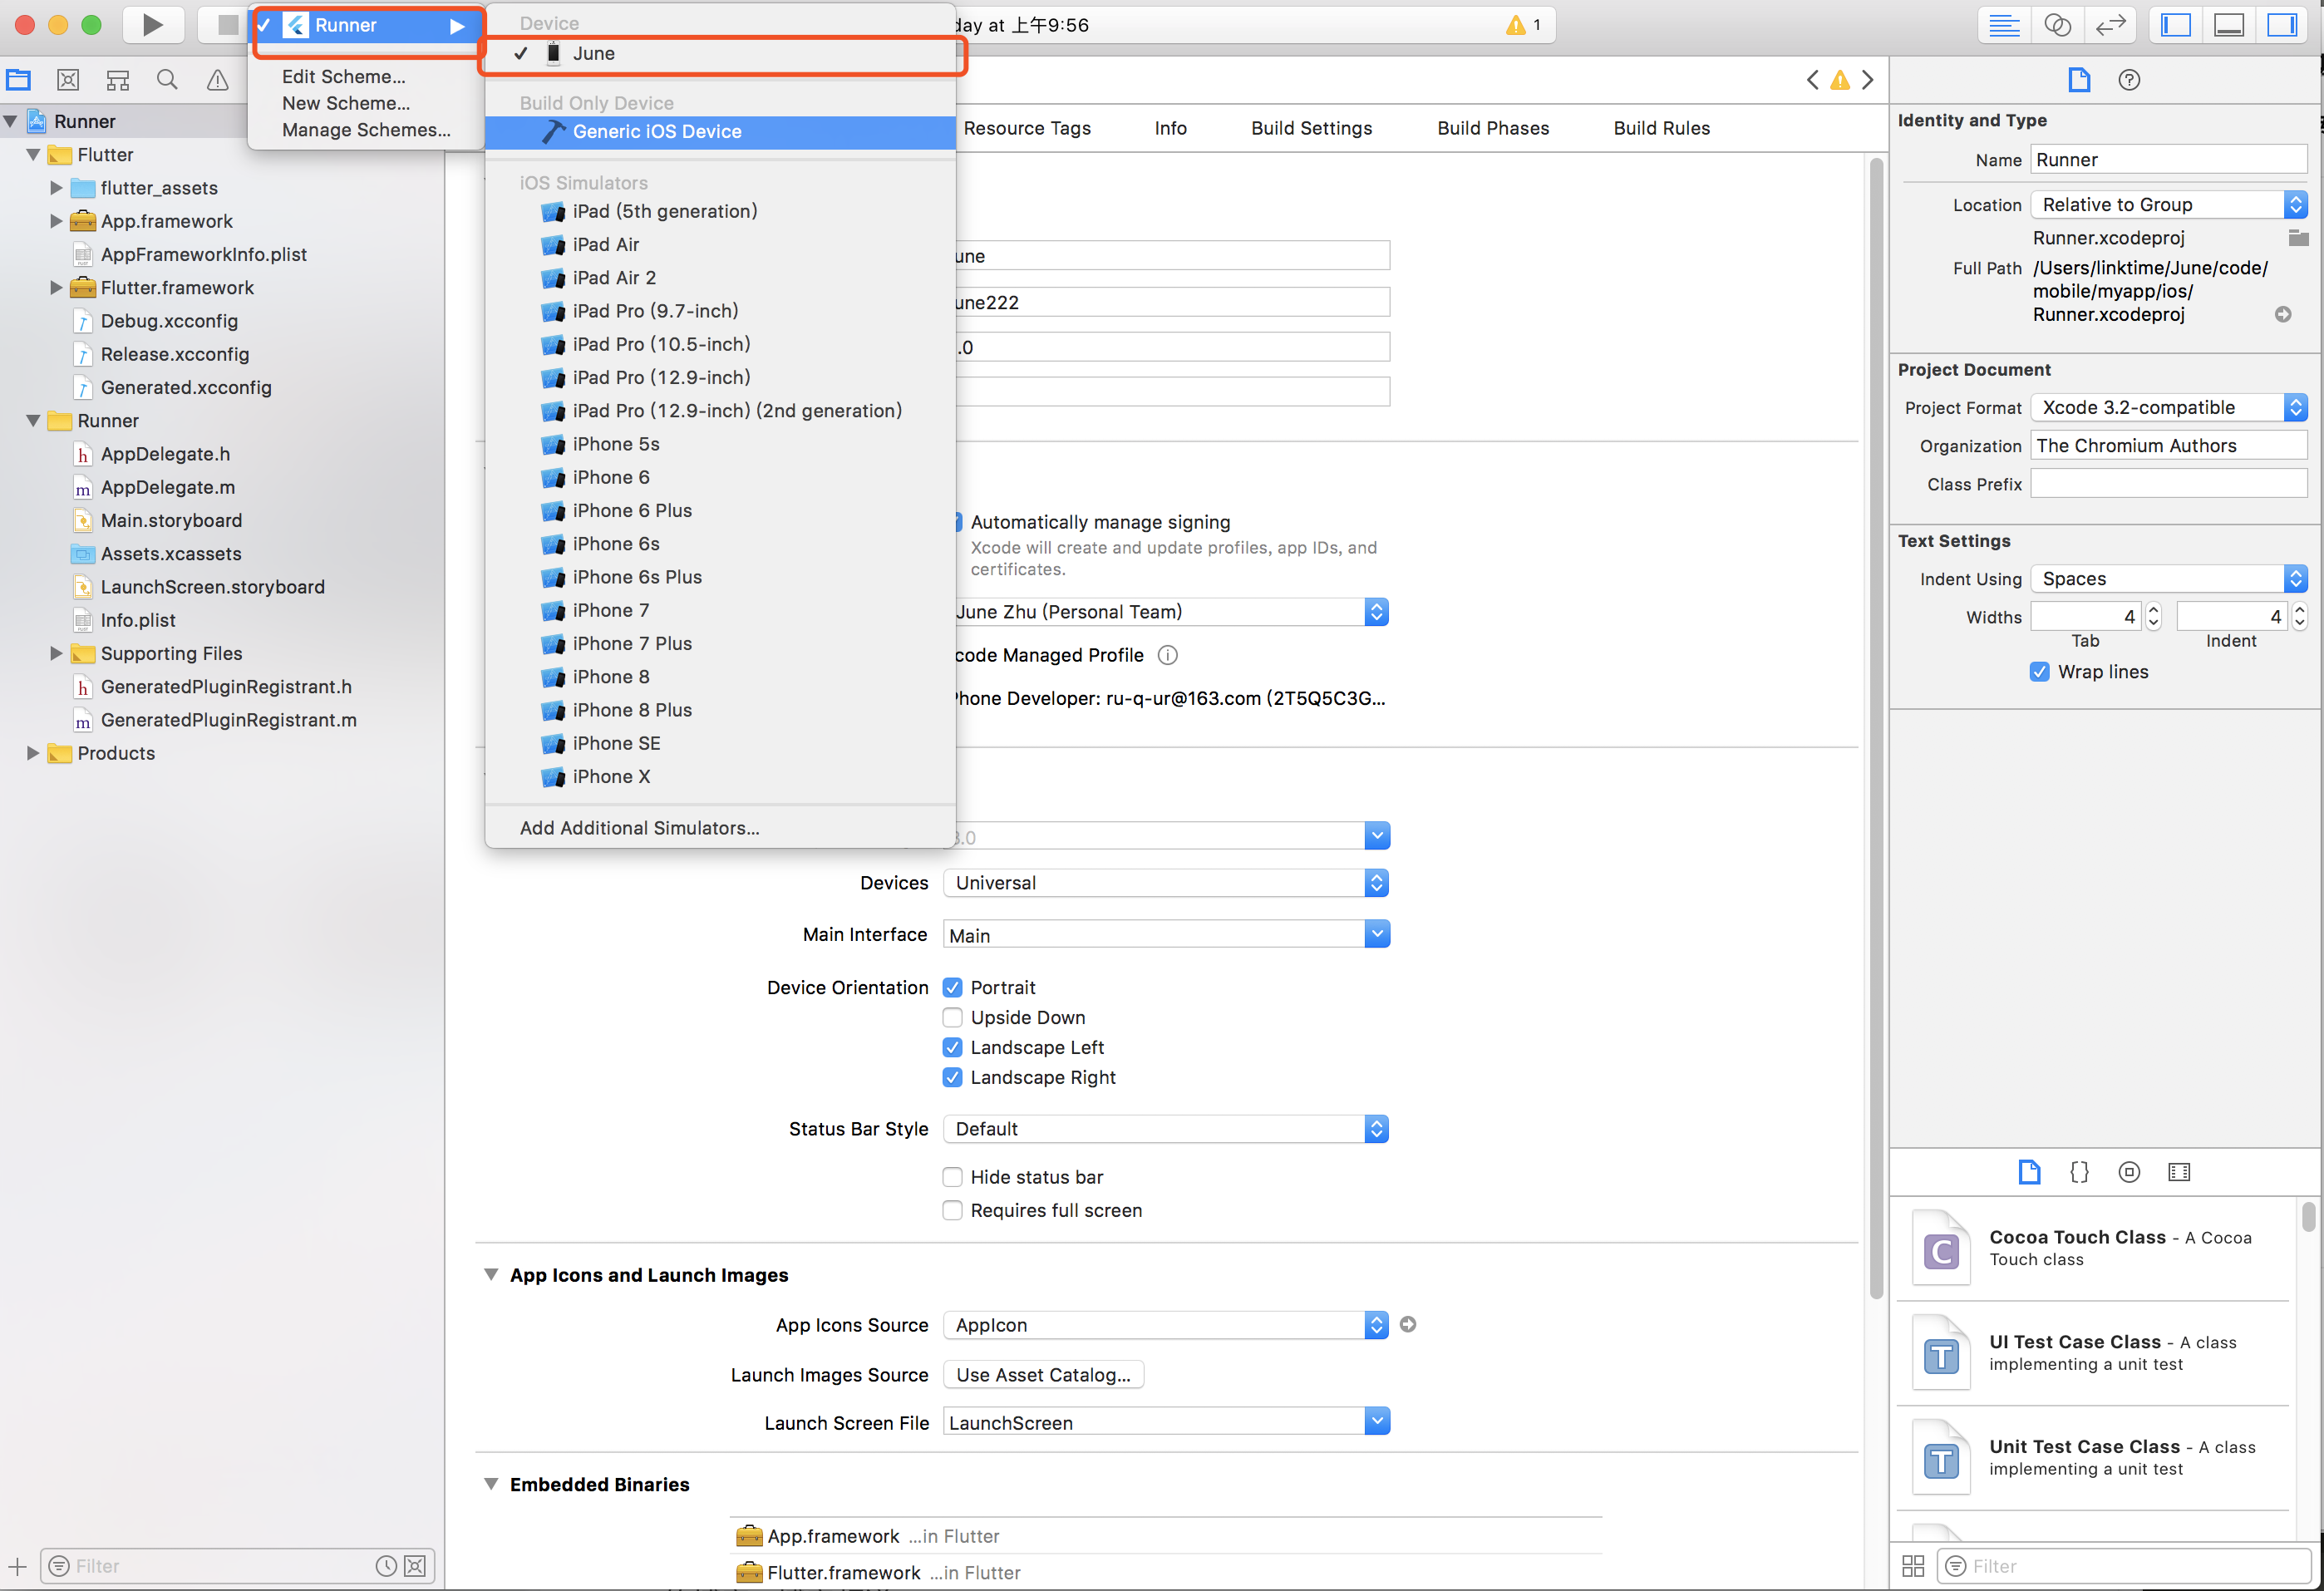
Task: Click the Use Asset Catalog… button
Action: pyautogui.click(x=1043, y=1374)
